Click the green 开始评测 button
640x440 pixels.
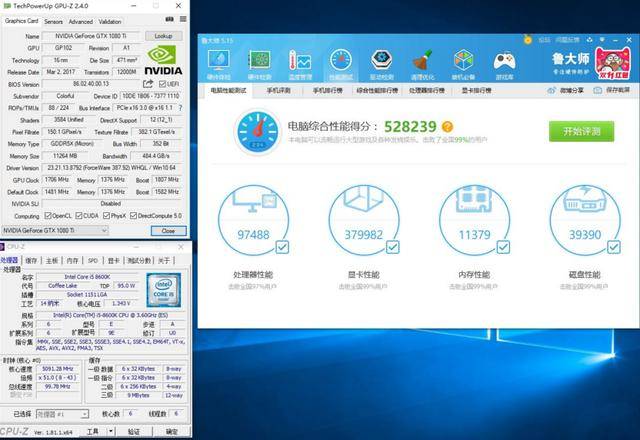[581, 131]
